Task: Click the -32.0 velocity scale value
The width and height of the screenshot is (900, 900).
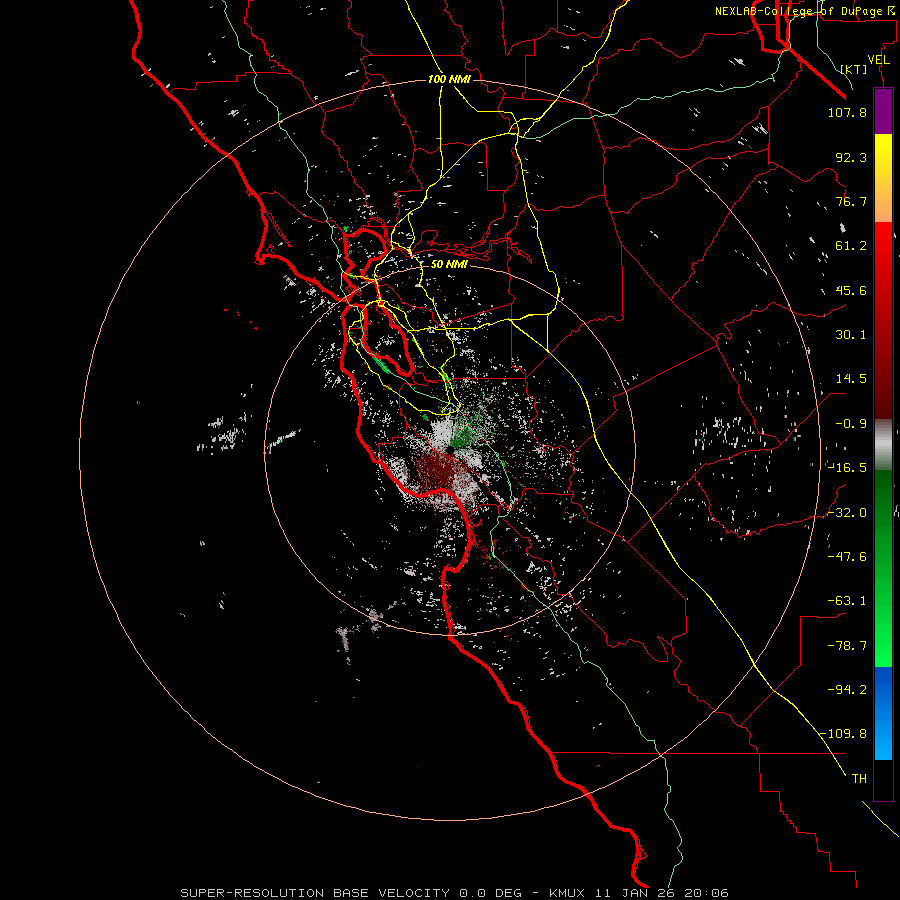Action: (x=847, y=513)
